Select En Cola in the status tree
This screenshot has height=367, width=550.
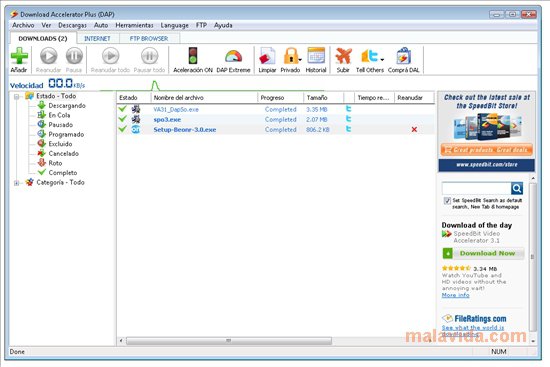coord(59,115)
